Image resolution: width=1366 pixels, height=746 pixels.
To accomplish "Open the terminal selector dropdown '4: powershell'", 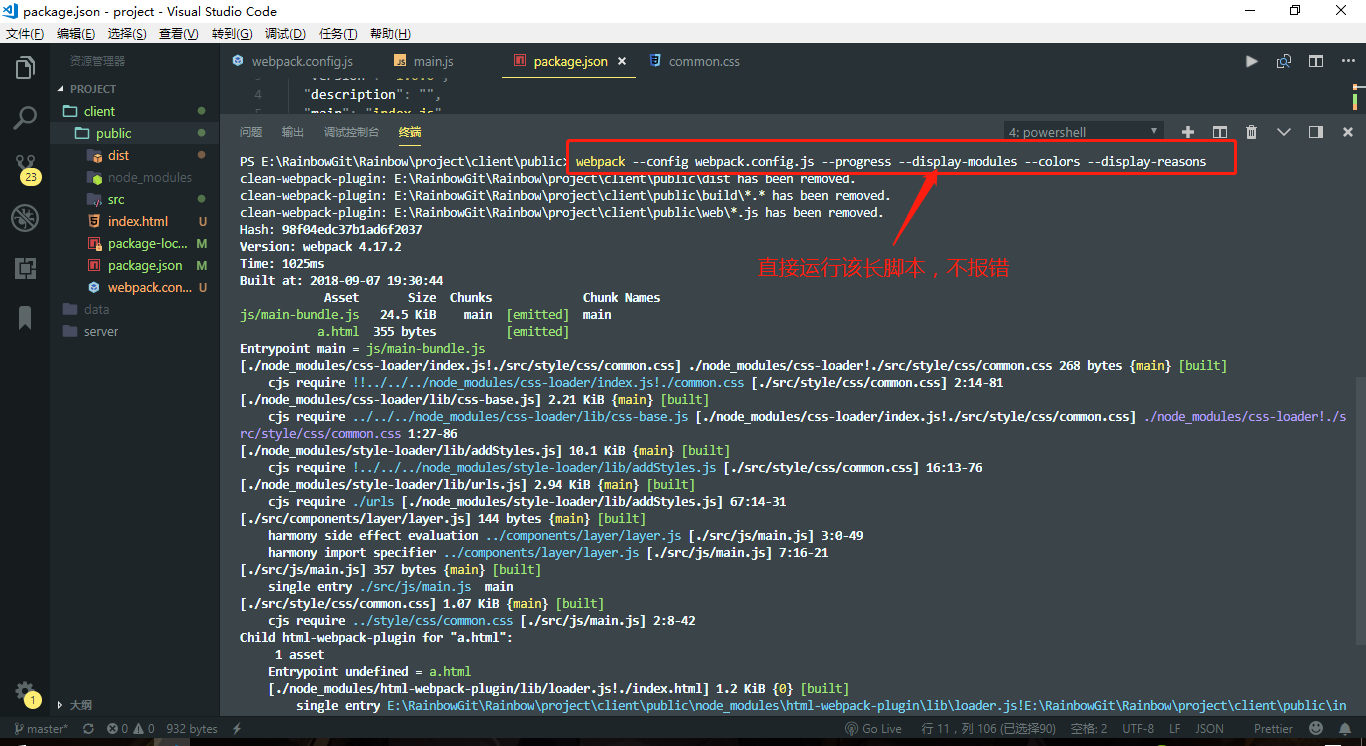I will (1083, 132).
